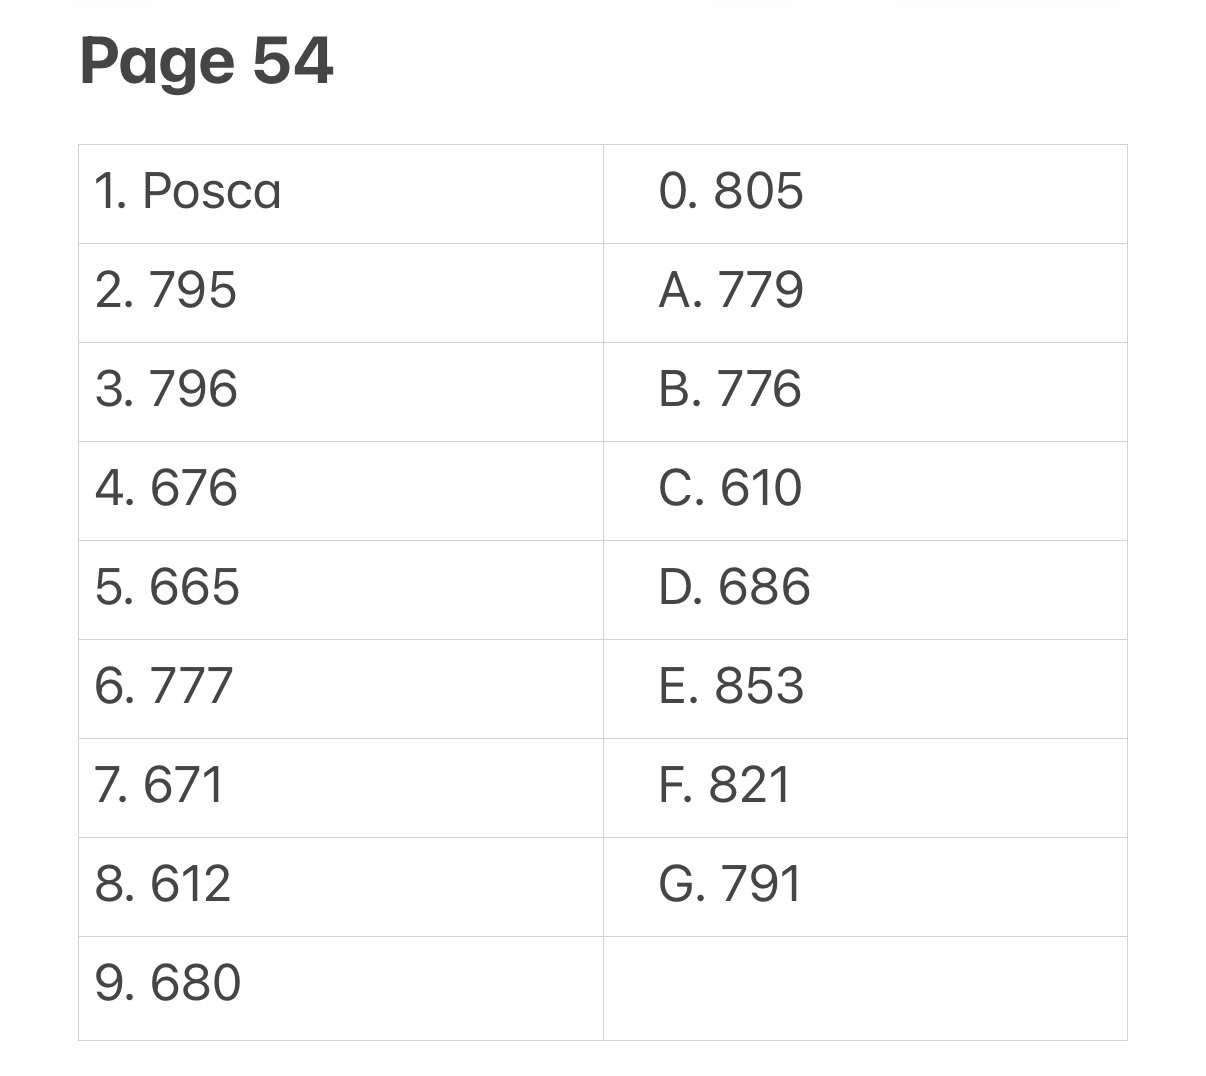The height and width of the screenshot is (1076, 1206).
Task: Click the 'G. 791' entry
Action: pos(865,887)
